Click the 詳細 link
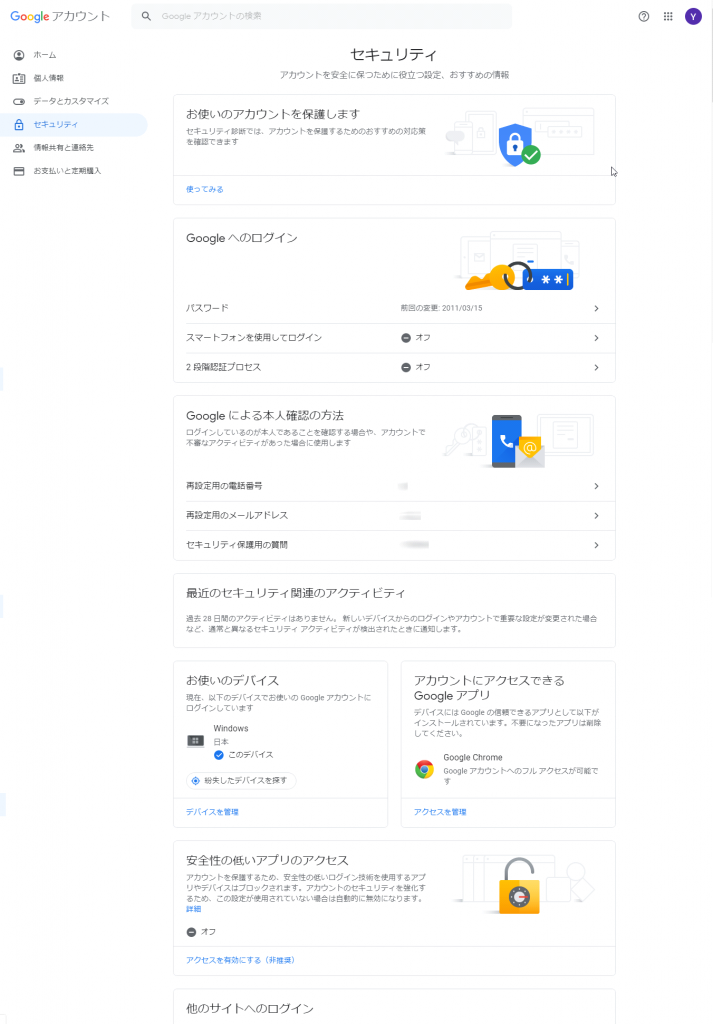Viewport: 713px width, 1024px height. point(193,909)
